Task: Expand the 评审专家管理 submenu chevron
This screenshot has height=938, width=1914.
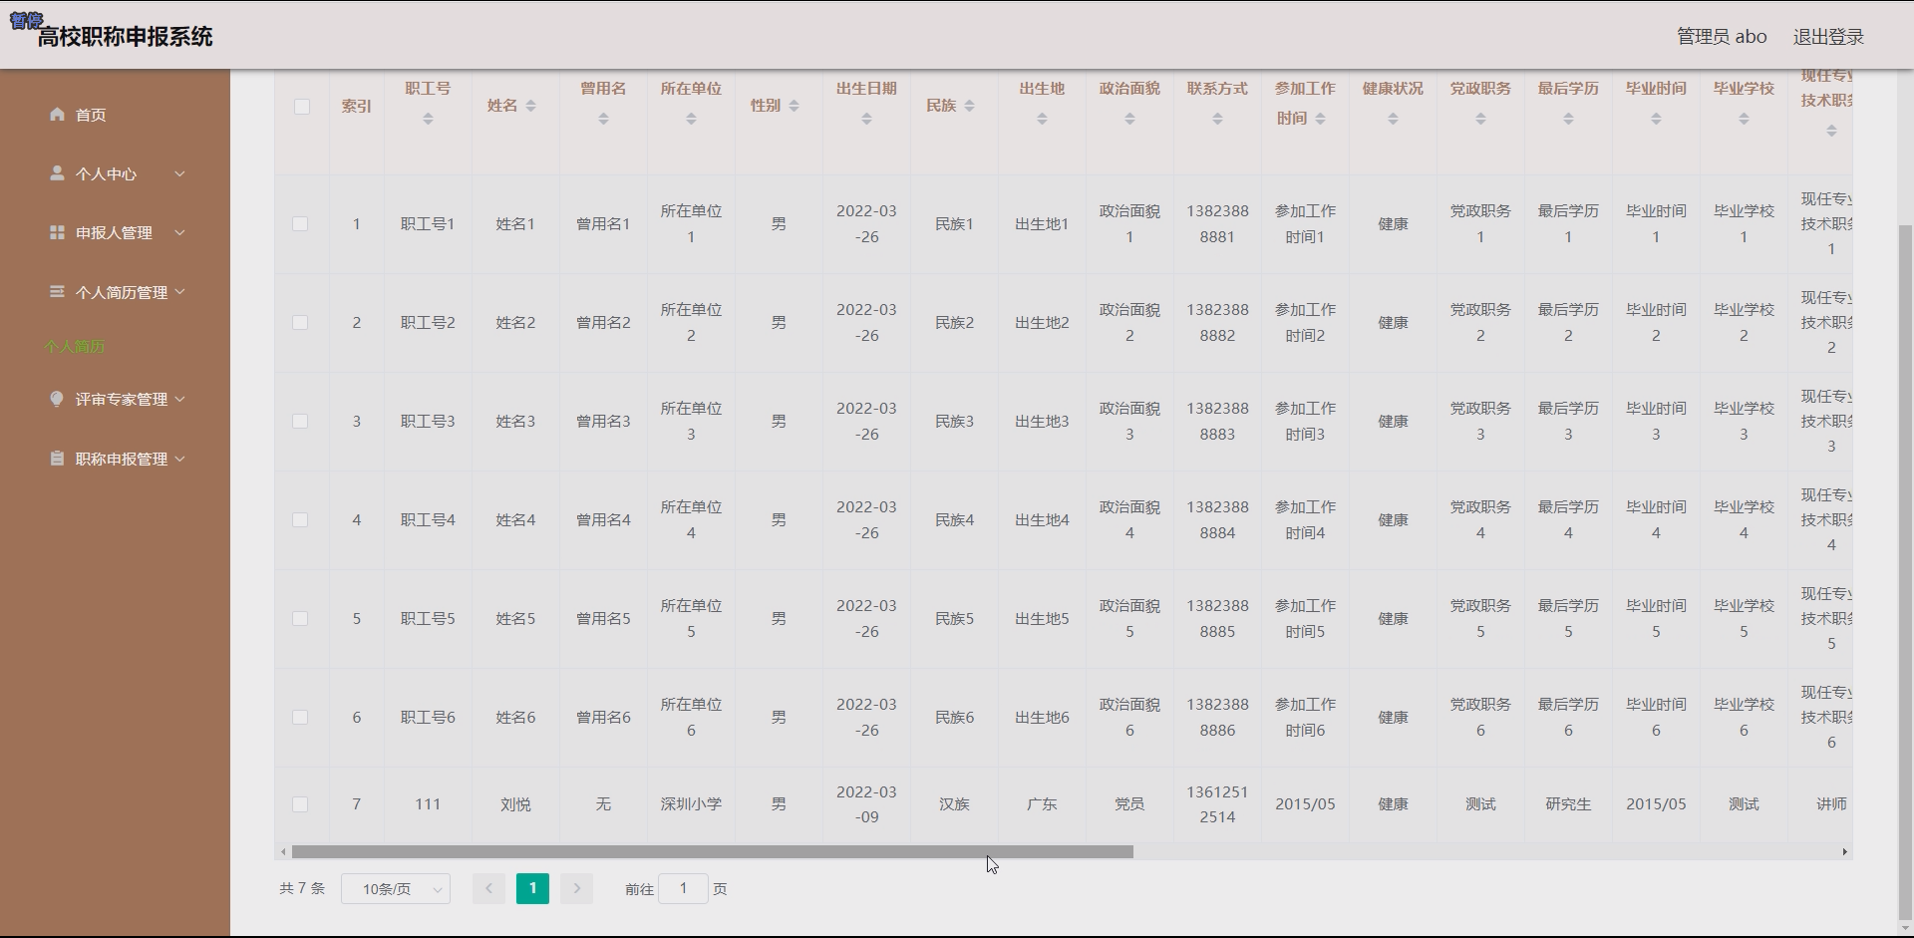Action: [x=180, y=398]
